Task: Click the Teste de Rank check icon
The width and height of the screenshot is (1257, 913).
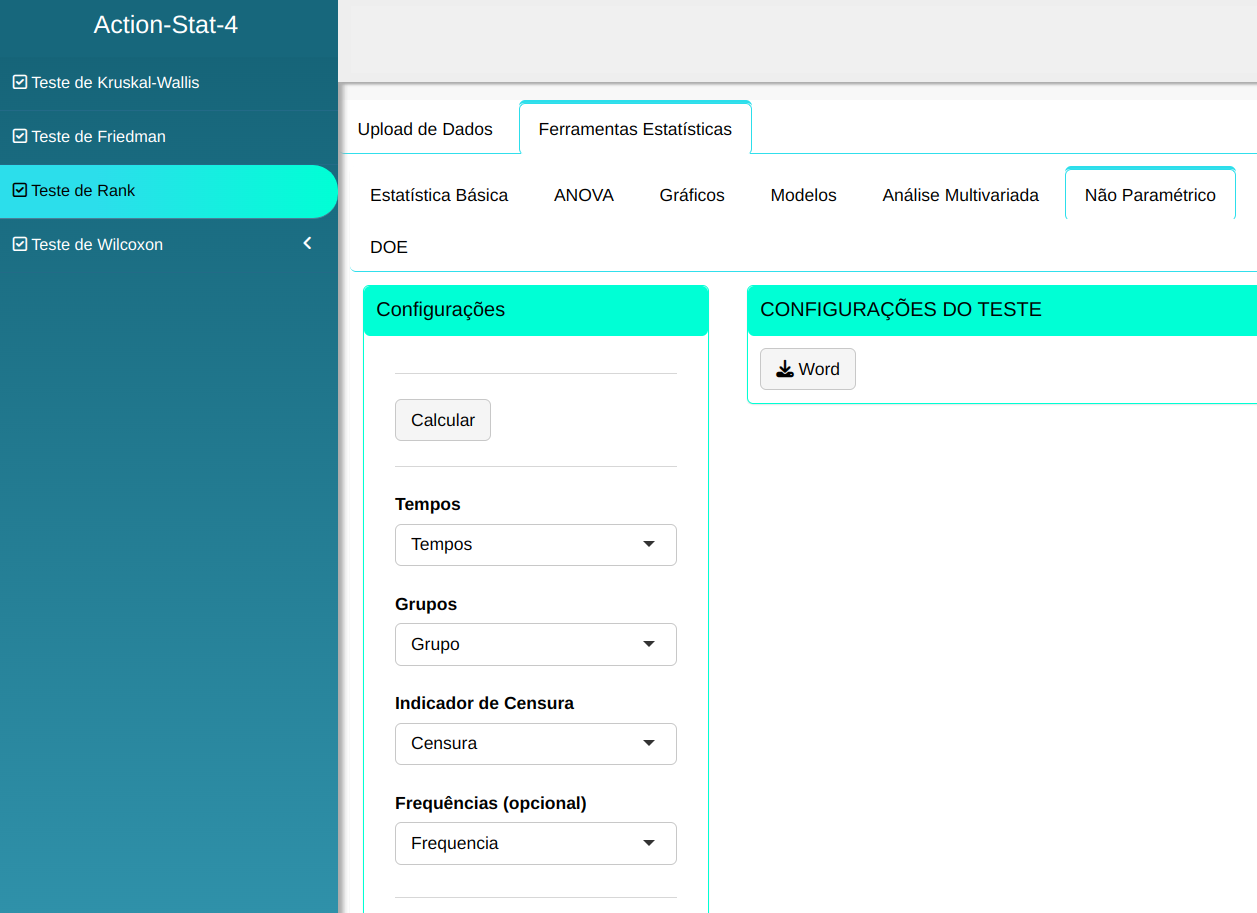Action: (x=19, y=190)
